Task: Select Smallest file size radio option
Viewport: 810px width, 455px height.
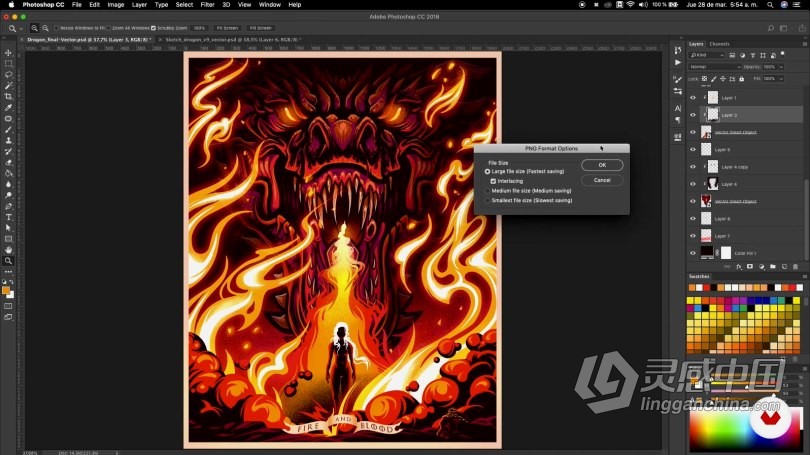Action: (488, 200)
